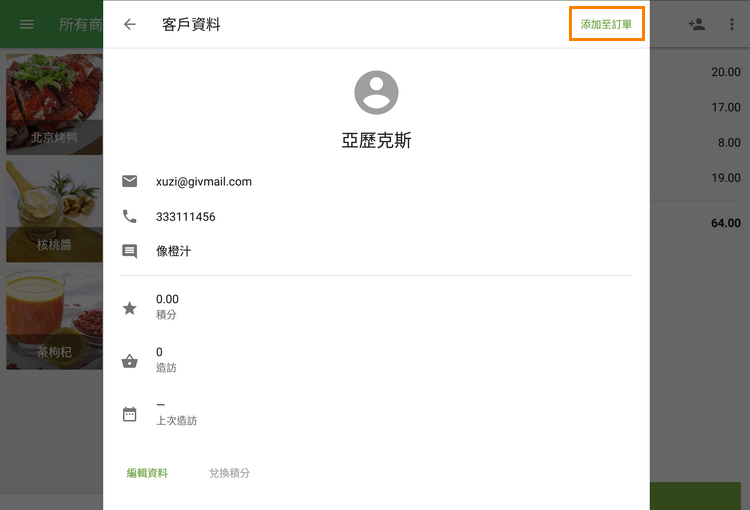The image size is (750, 510).
Task: Click the basket visits icon
Action: [x=130, y=361]
